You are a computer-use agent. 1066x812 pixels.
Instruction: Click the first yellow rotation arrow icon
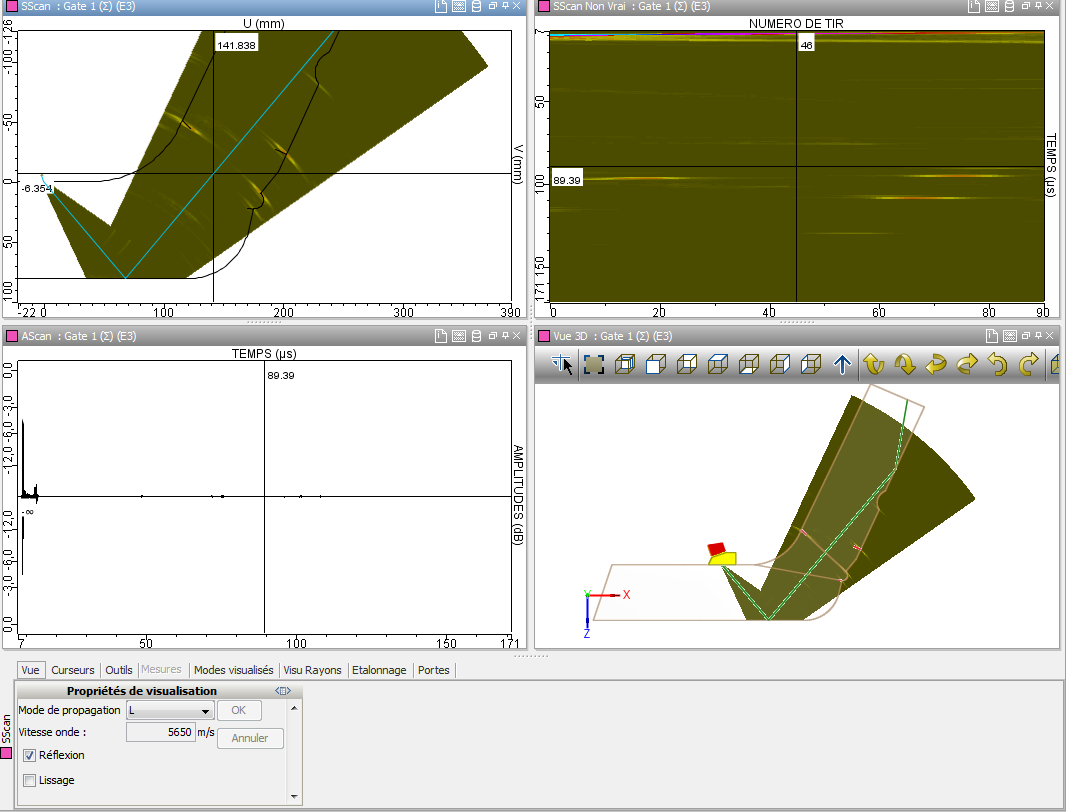pyautogui.click(x=873, y=366)
